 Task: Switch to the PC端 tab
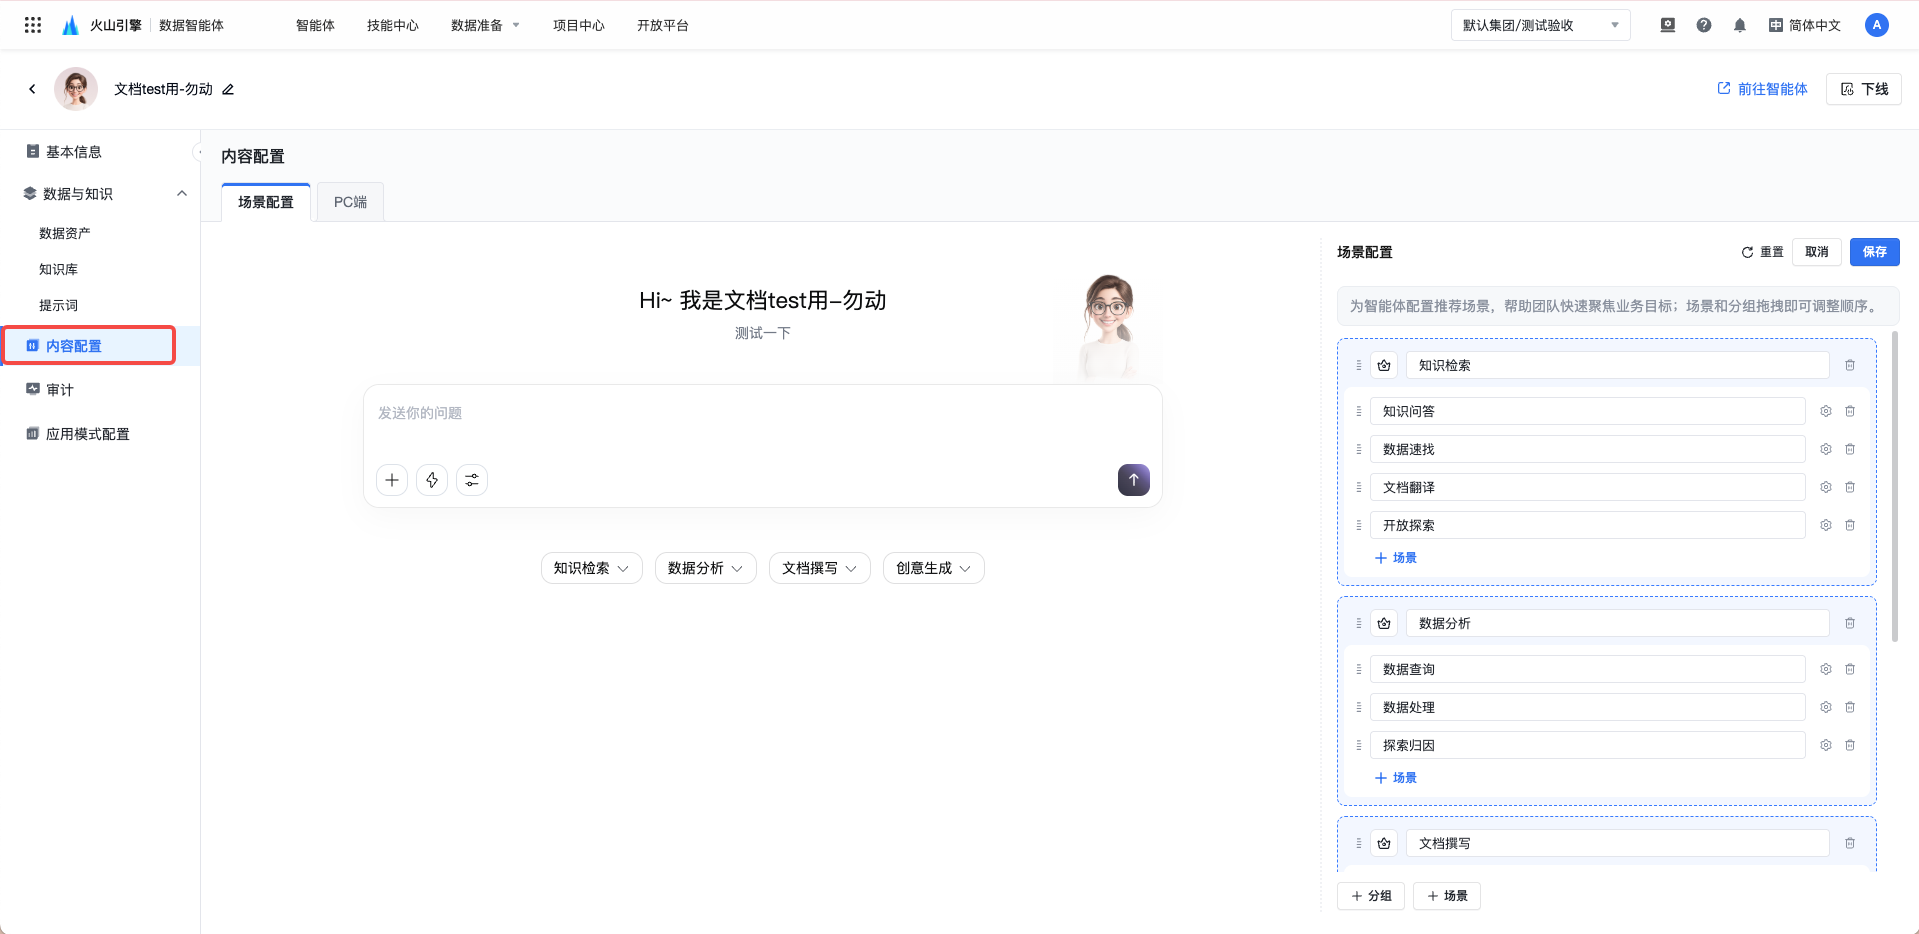point(350,202)
